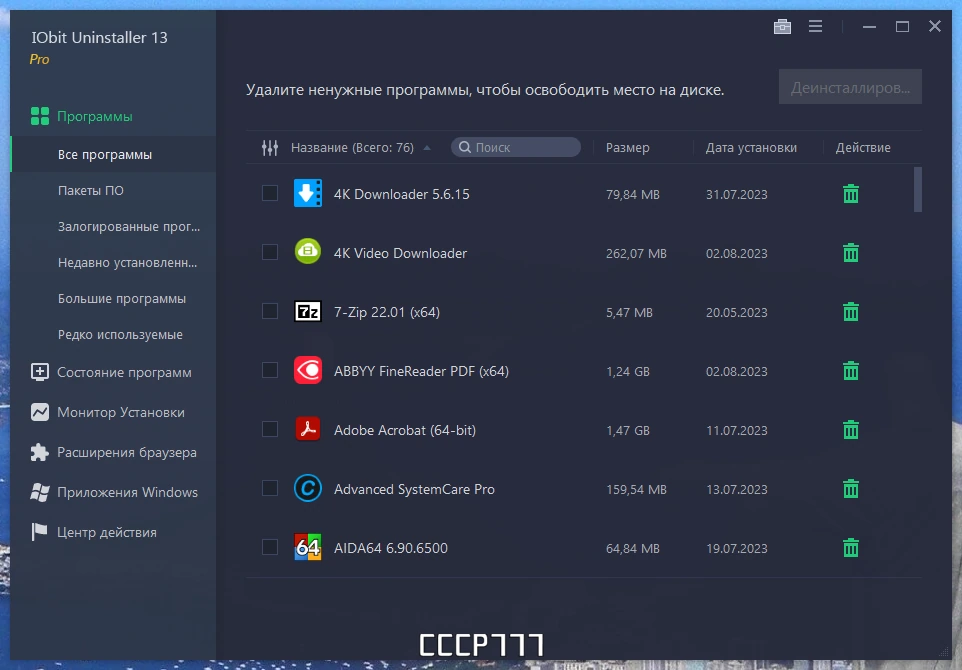Tick the AIDA64 6.90.6500 checkbox
The height and width of the screenshot is (670, 962).
point(270,547)
